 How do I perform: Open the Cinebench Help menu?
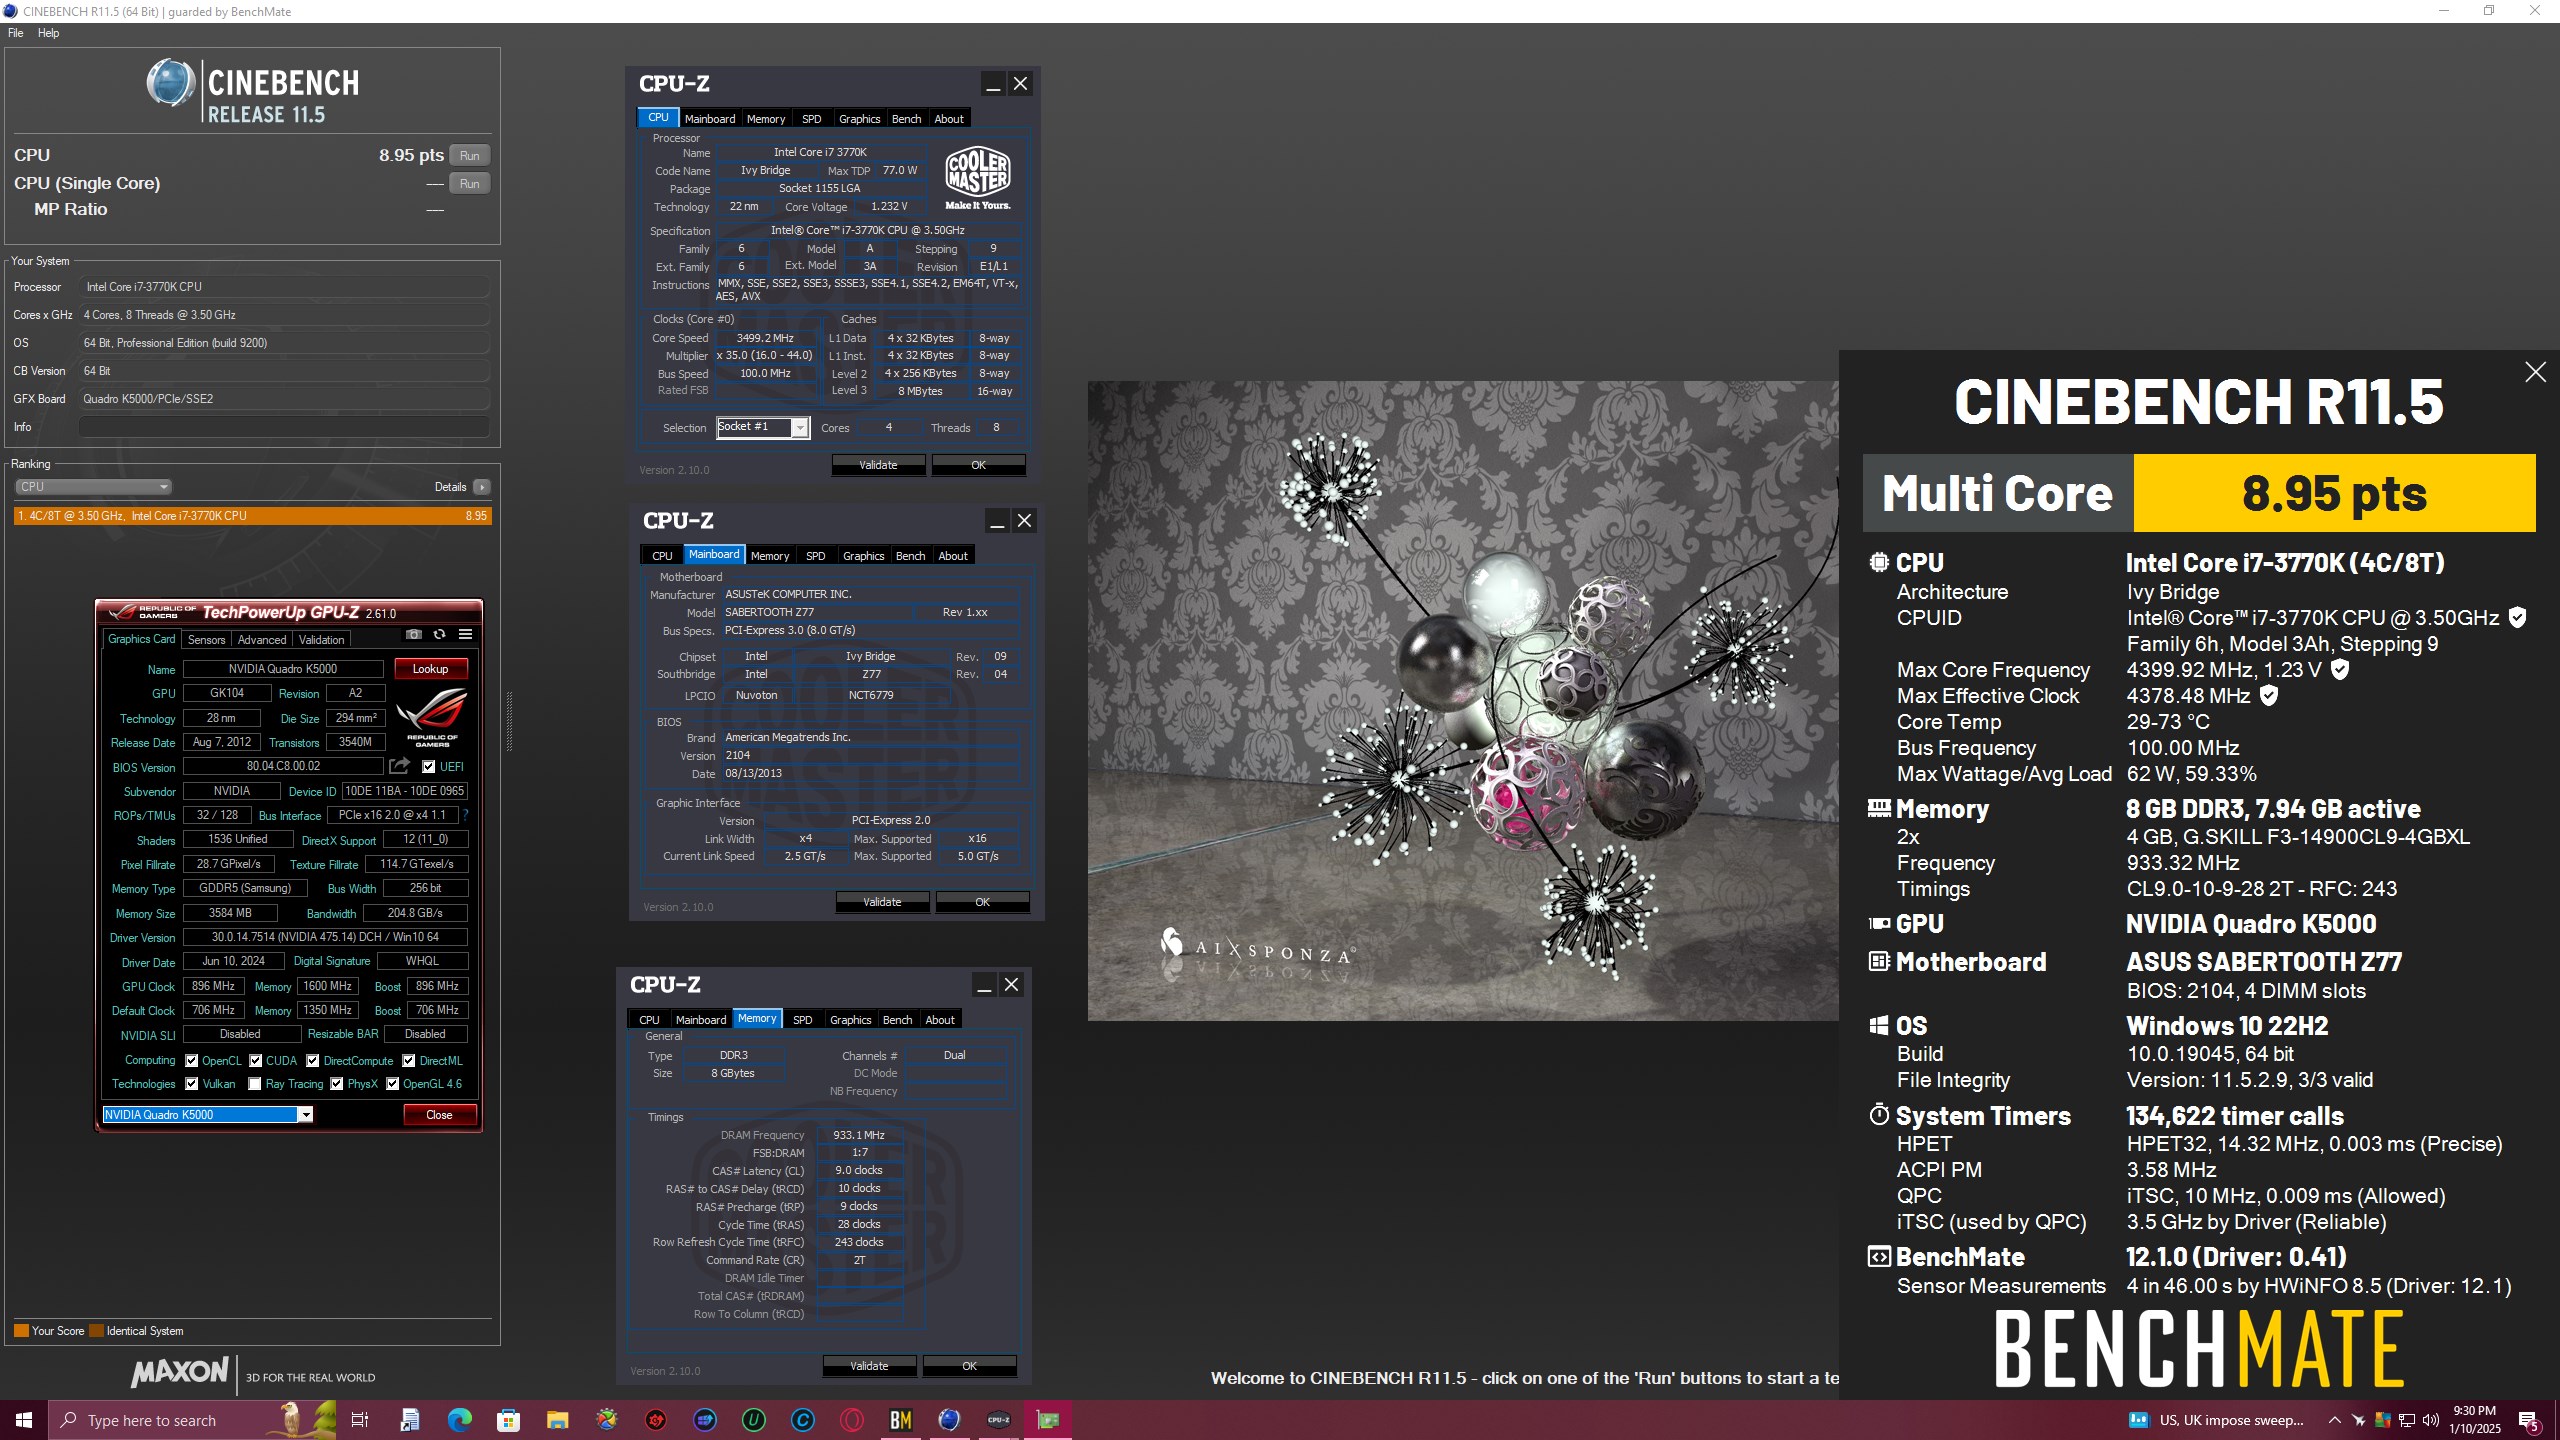point(48,33)
